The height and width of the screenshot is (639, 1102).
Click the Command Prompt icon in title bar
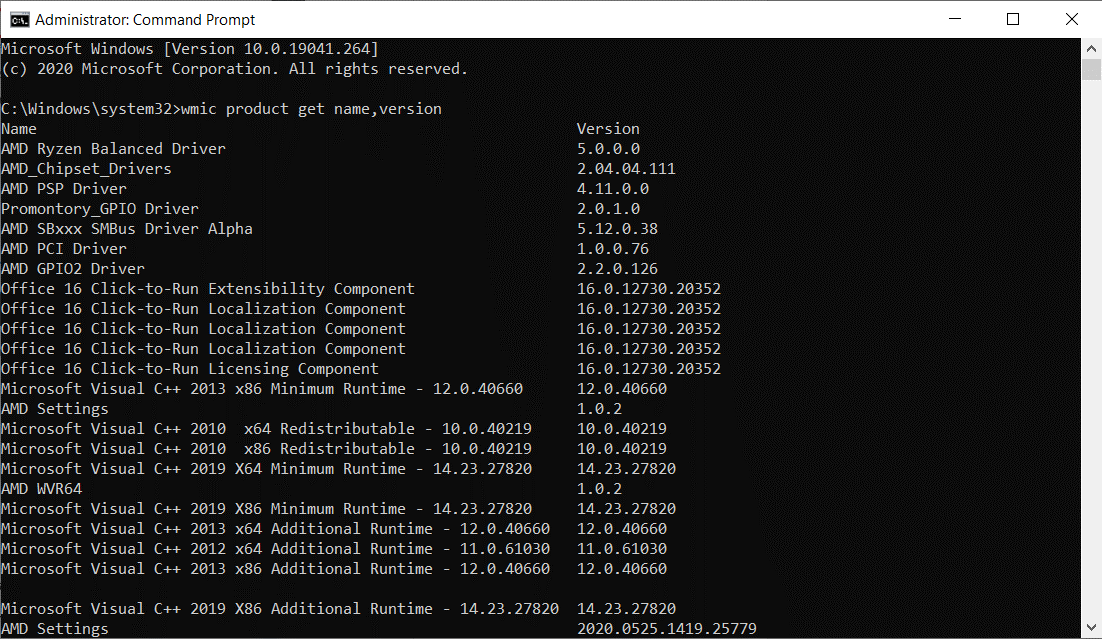[19, 20]
